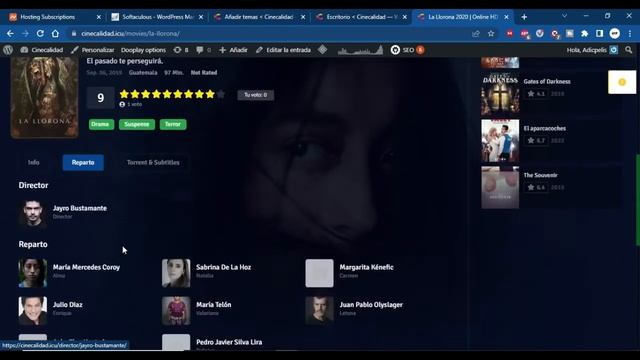The width and height of the screenshot is (640, 360).
Task: Open The Souvenir sidebar movie
Action: (x=540, y=176)
